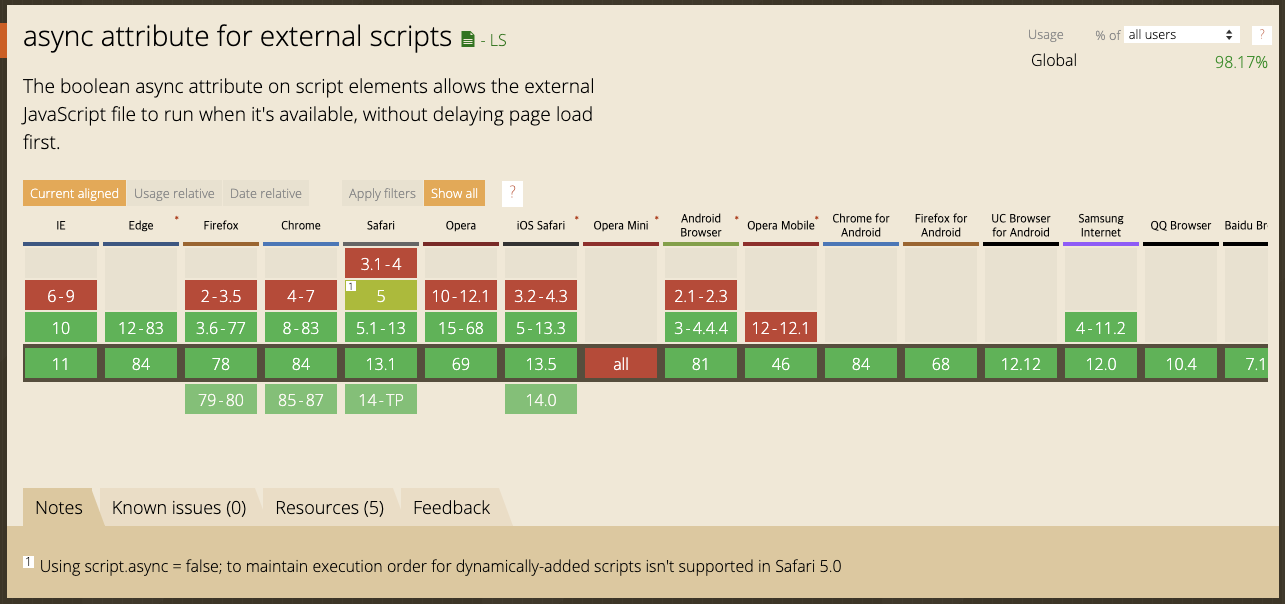Click the Edge 12-83 cell
1285x604 pixels.
pyautogui.click(x=141, y=328)
